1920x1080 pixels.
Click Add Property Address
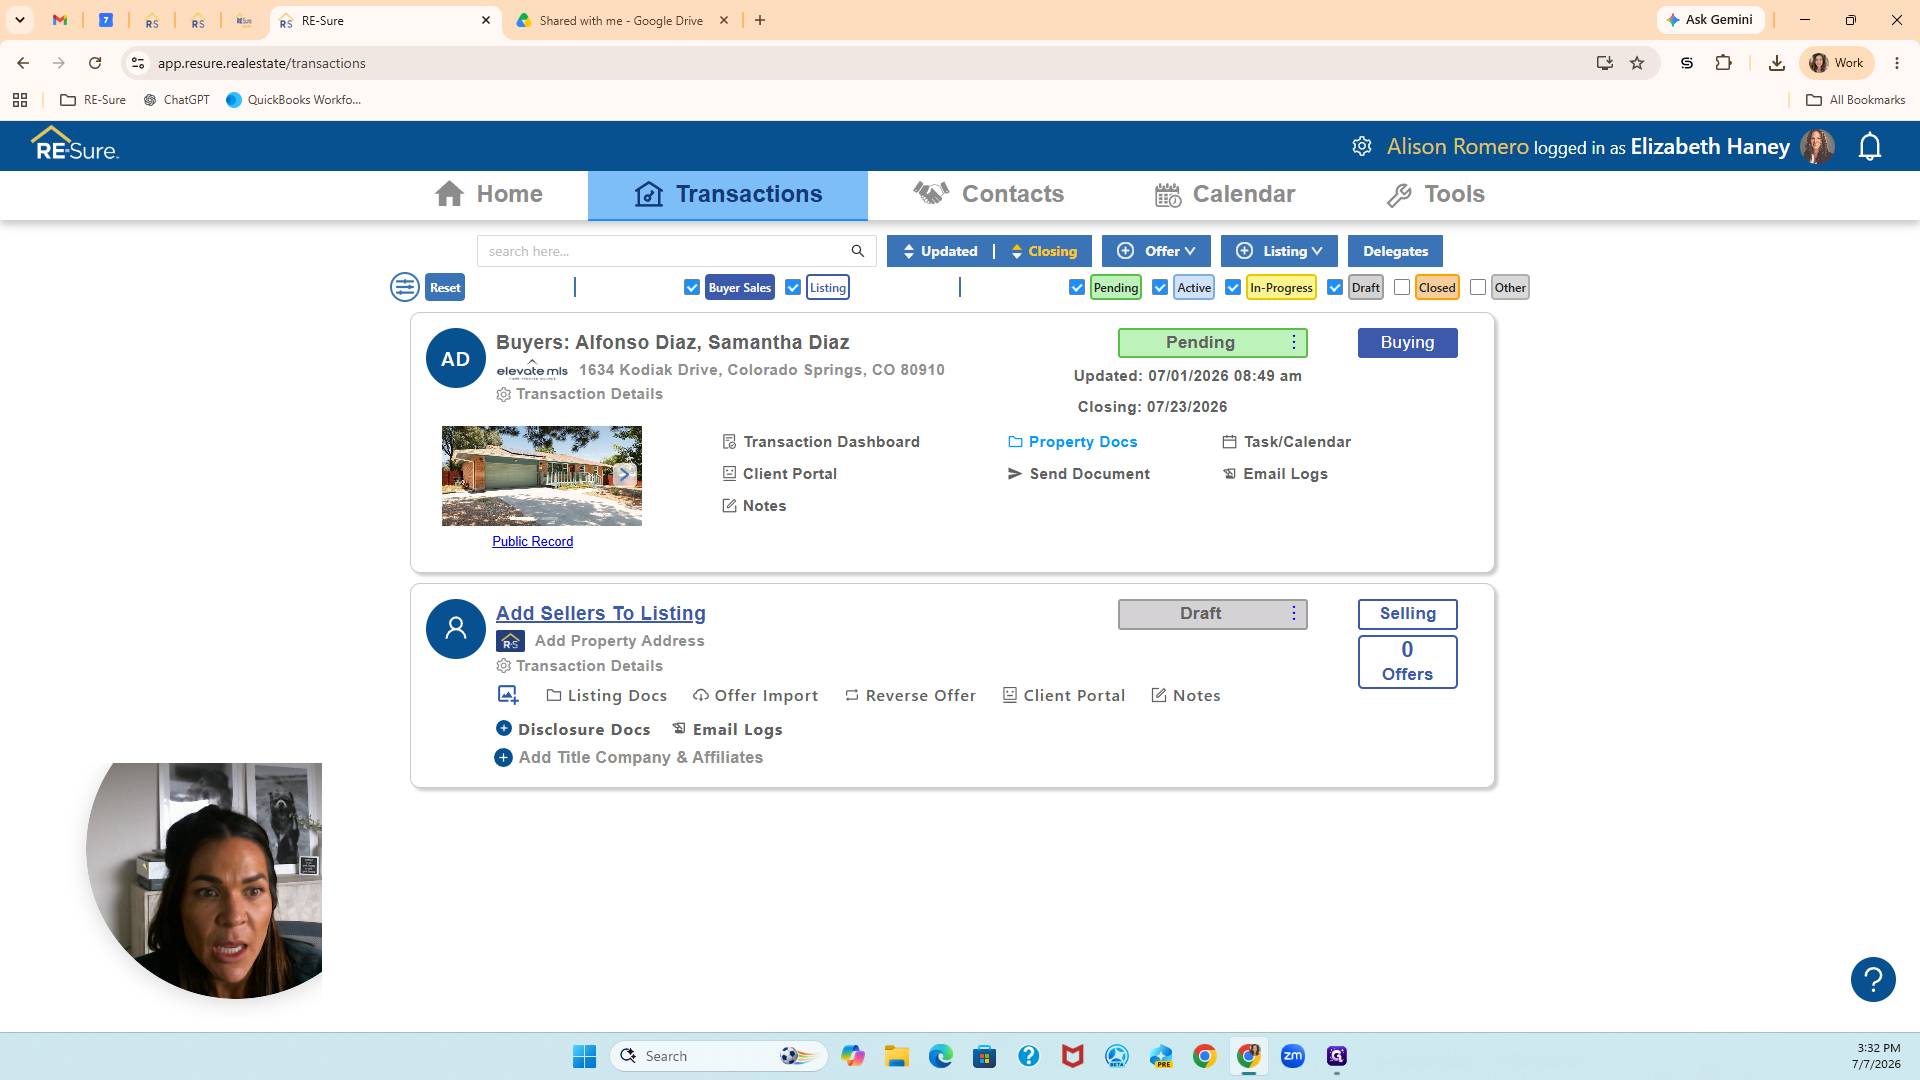[x=619, y=641]
